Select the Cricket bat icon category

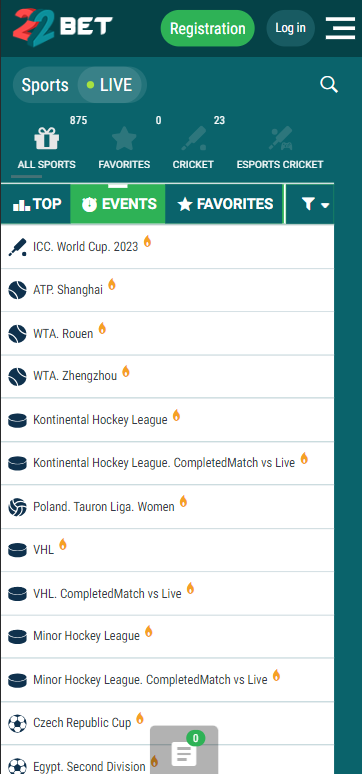(x=193, y=139)
